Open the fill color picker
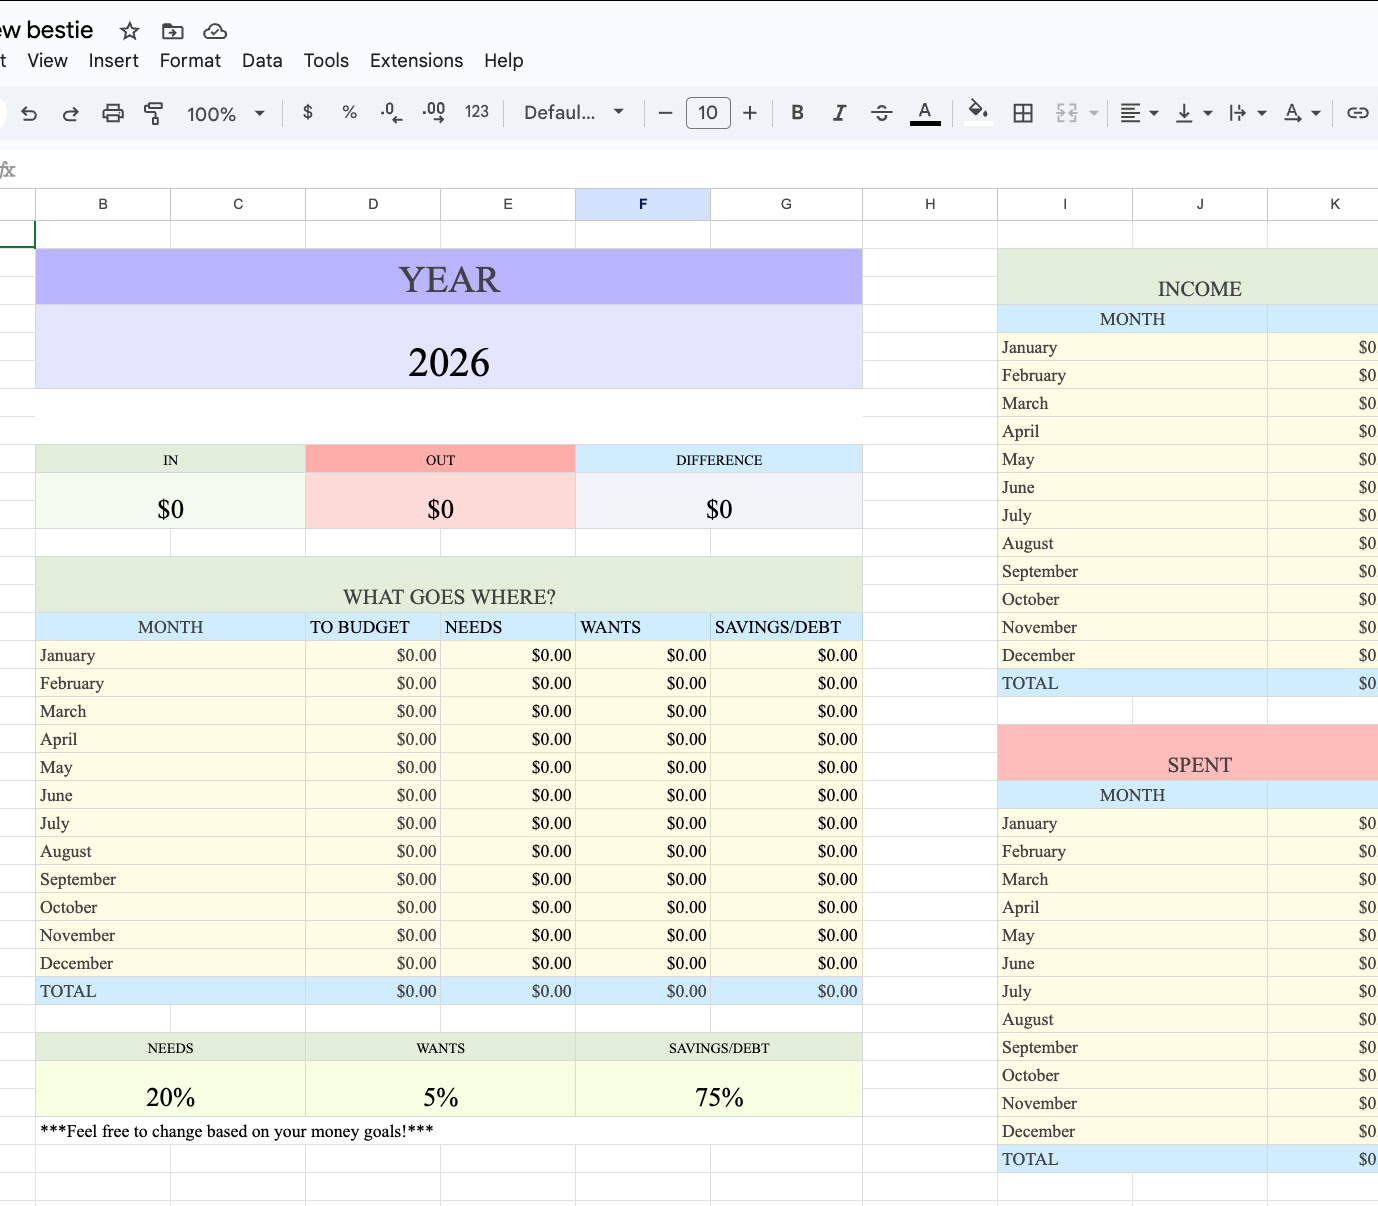The height and width of the screenshot is (1206, 1378). point(978,112)
